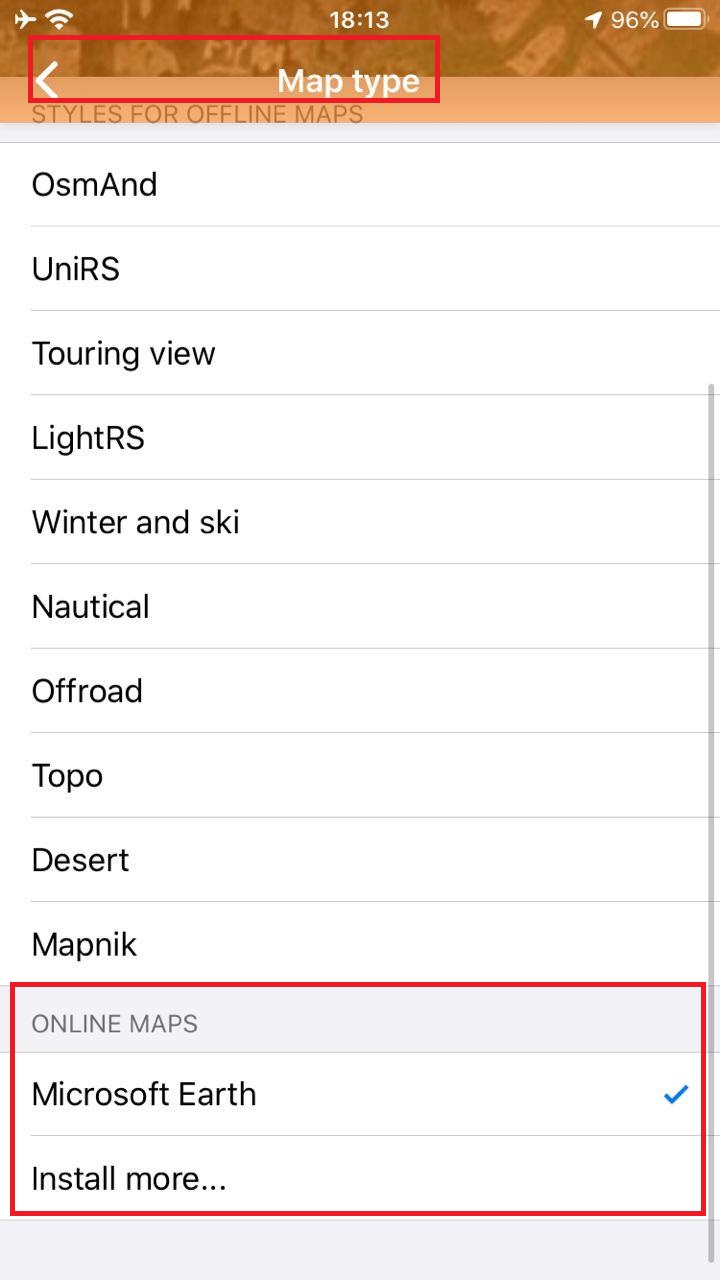Select the Nautical map style
Image resolution: width=720 pixels, height=1280 pixels.
coord(91,607)
